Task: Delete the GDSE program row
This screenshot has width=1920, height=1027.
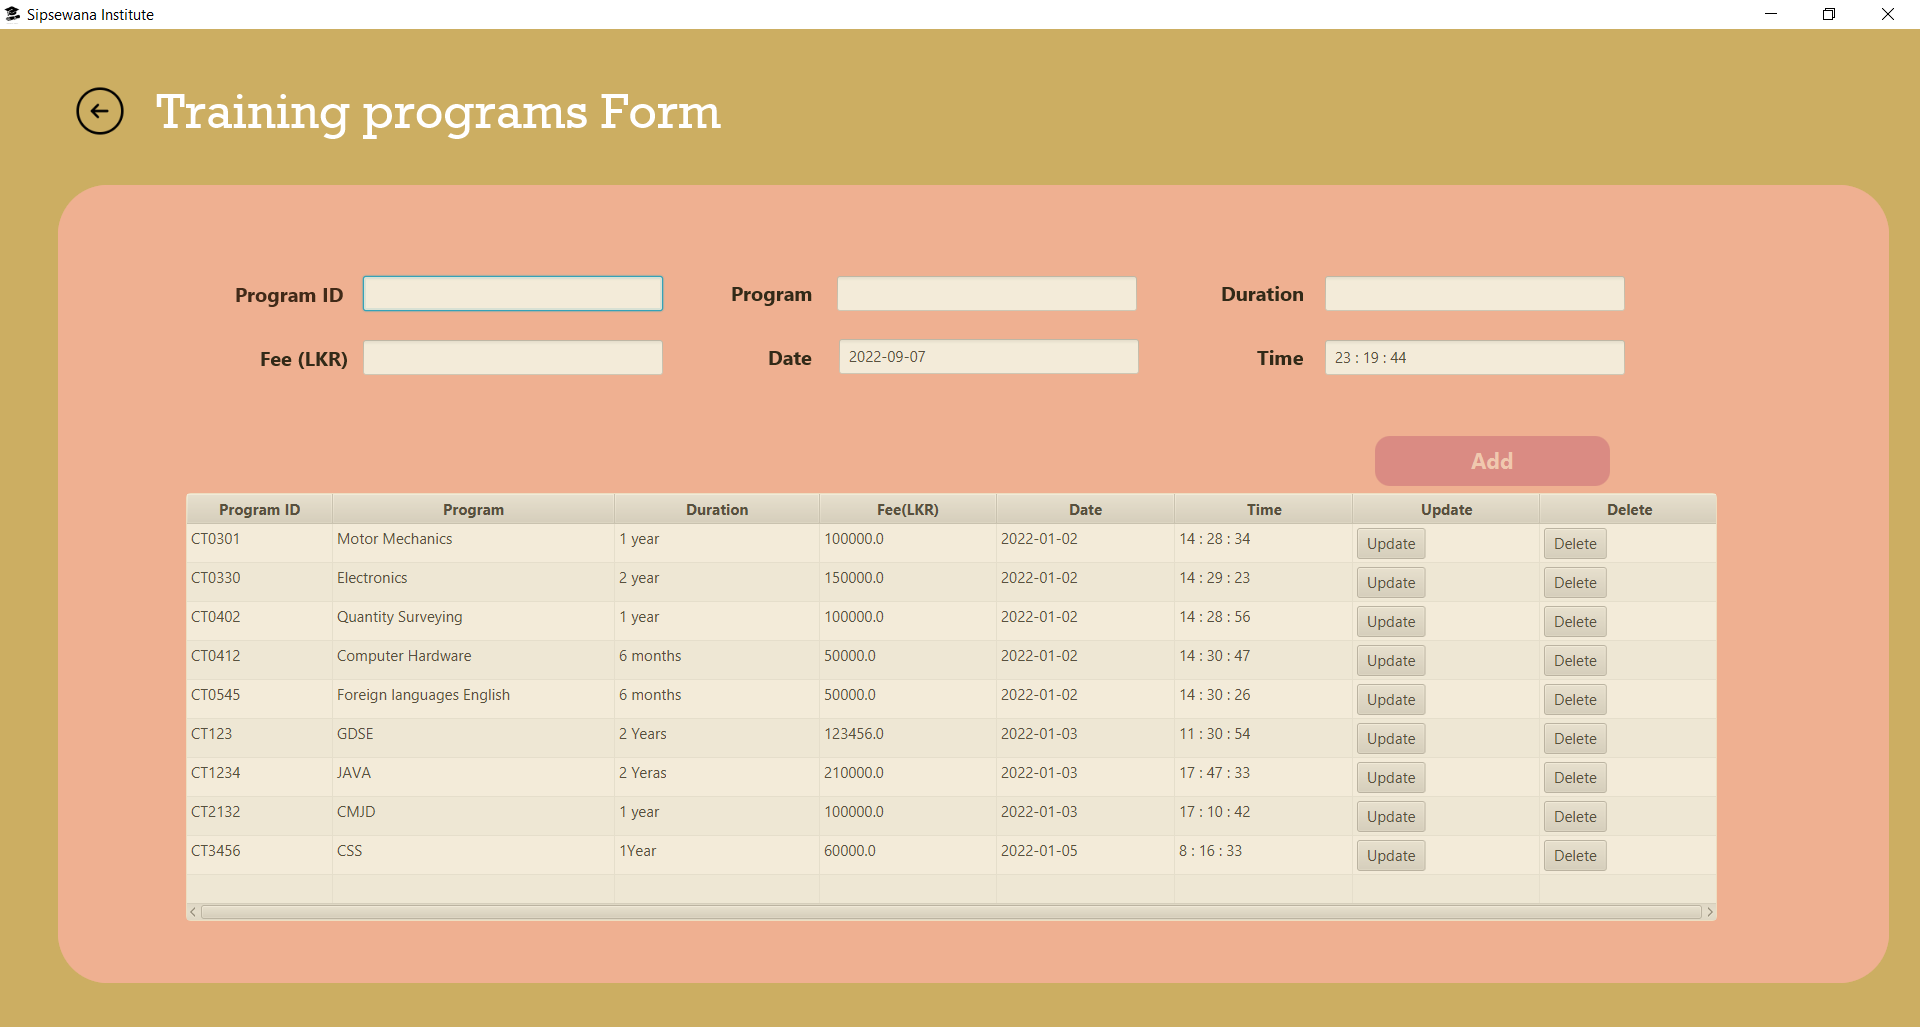Action: tap(1575, 739)
